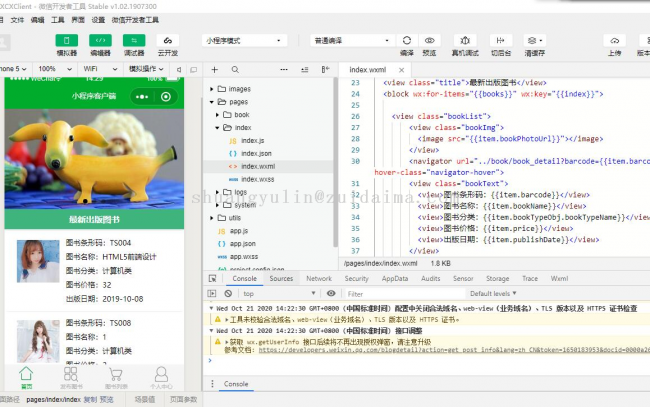Open the 小程序模式 mode dropdown
This screenshot has height=407, width=650.
coord(247,41)
